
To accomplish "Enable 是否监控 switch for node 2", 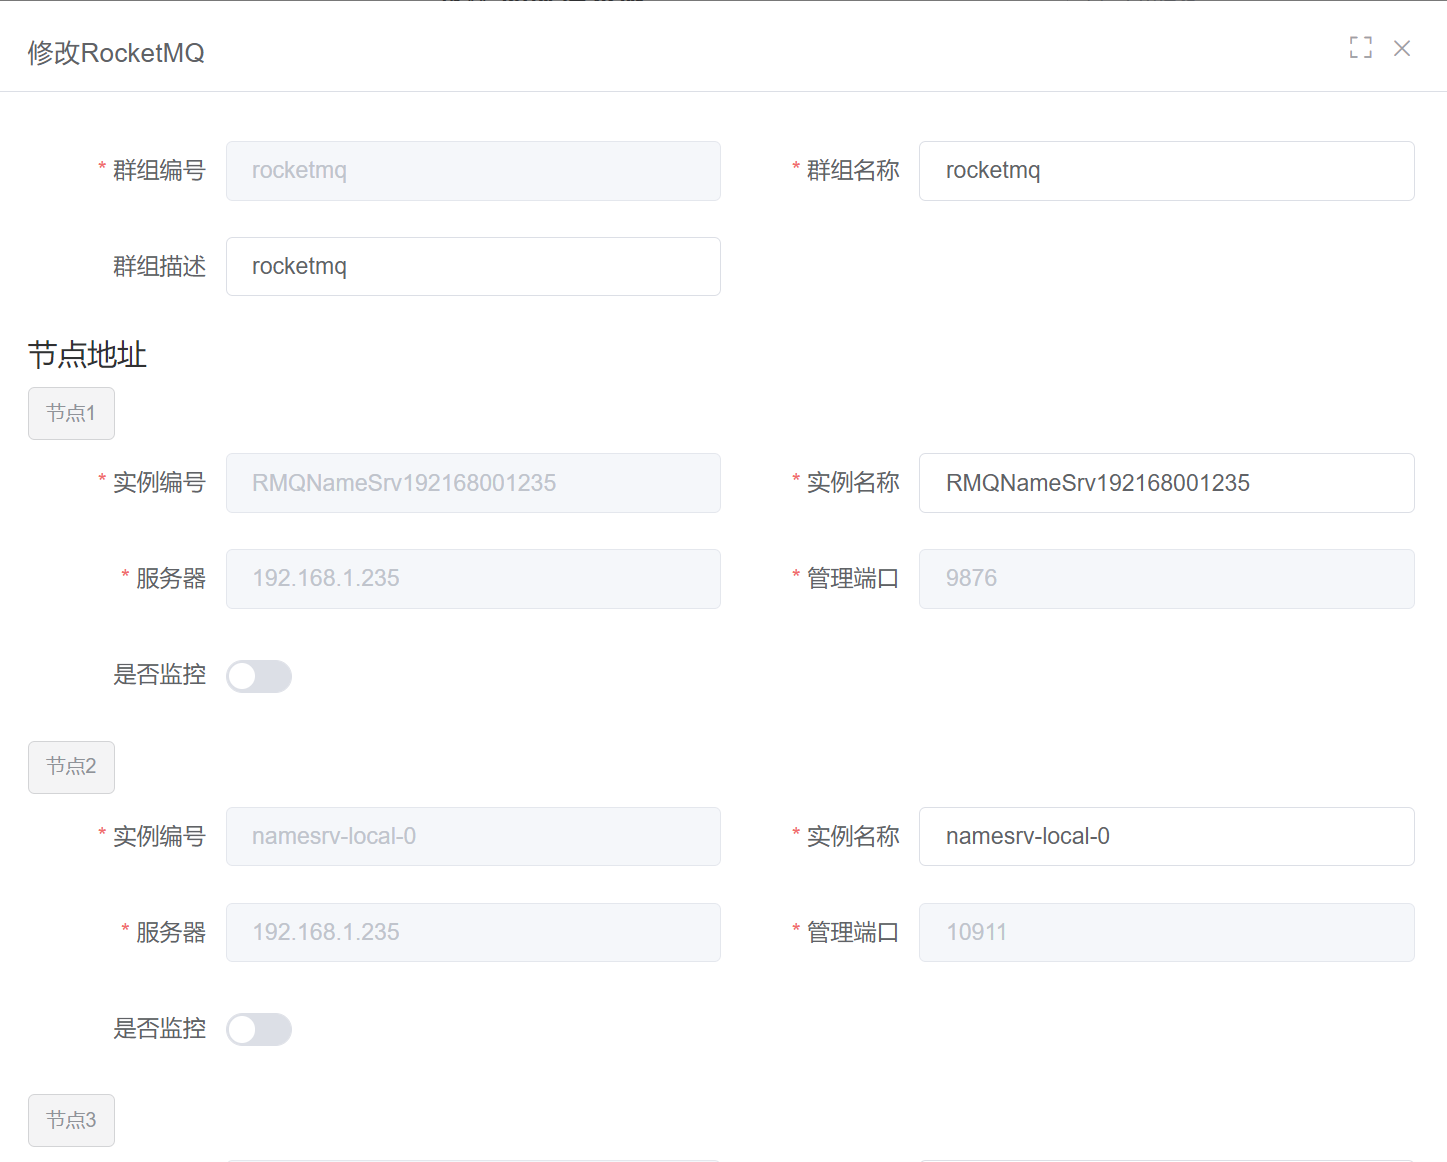I will tap(259, 1029).
